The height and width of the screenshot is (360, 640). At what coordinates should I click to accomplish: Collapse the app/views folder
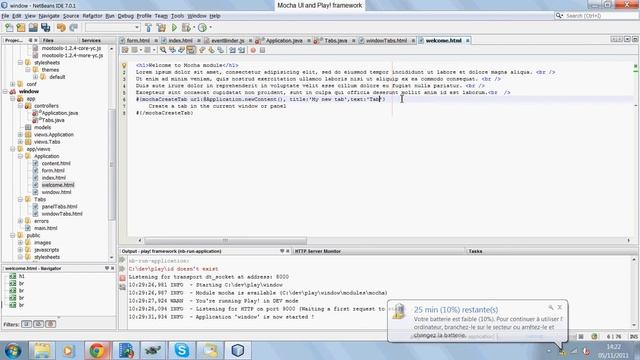pyautogui.click(x=13, y=149)
